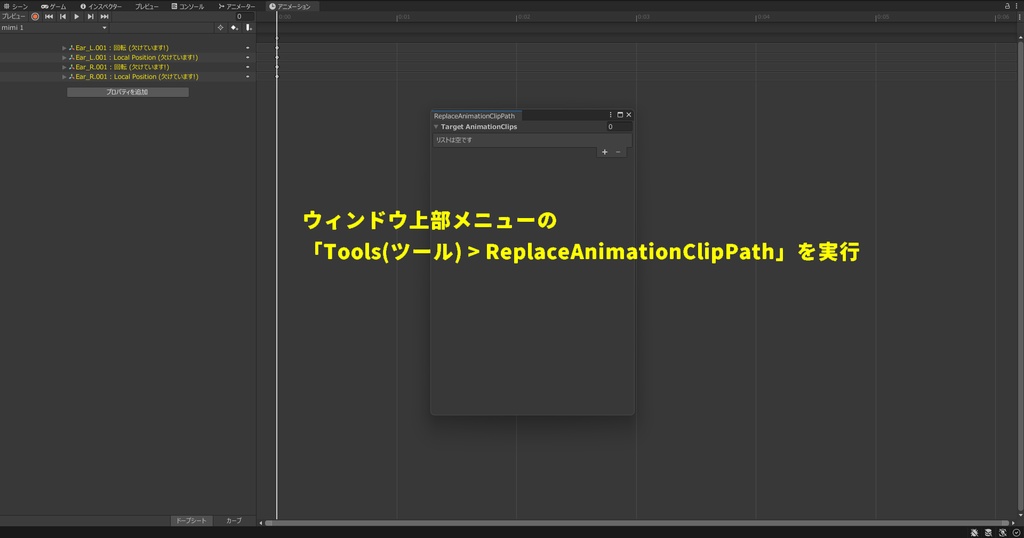The height and width of the screenshot is (538, 1024).
Task: Open the mimi 1 clip dropdown
Action: pos(54,27)
